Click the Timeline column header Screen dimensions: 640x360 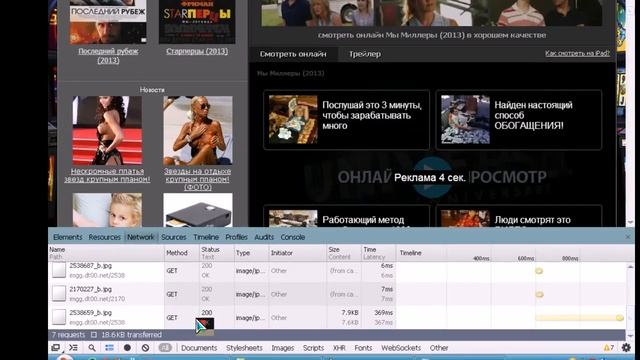click(411, 253)
